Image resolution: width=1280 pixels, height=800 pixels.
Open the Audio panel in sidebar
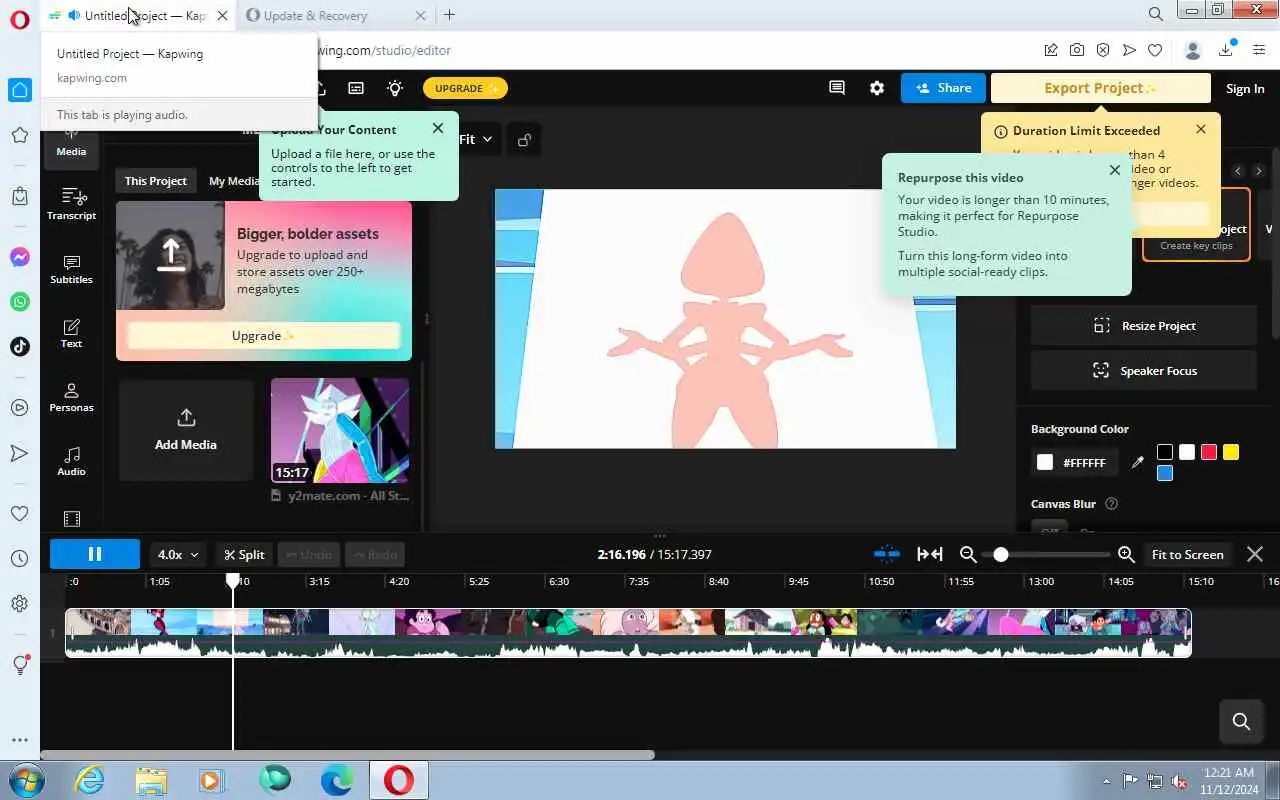[71, 460]
